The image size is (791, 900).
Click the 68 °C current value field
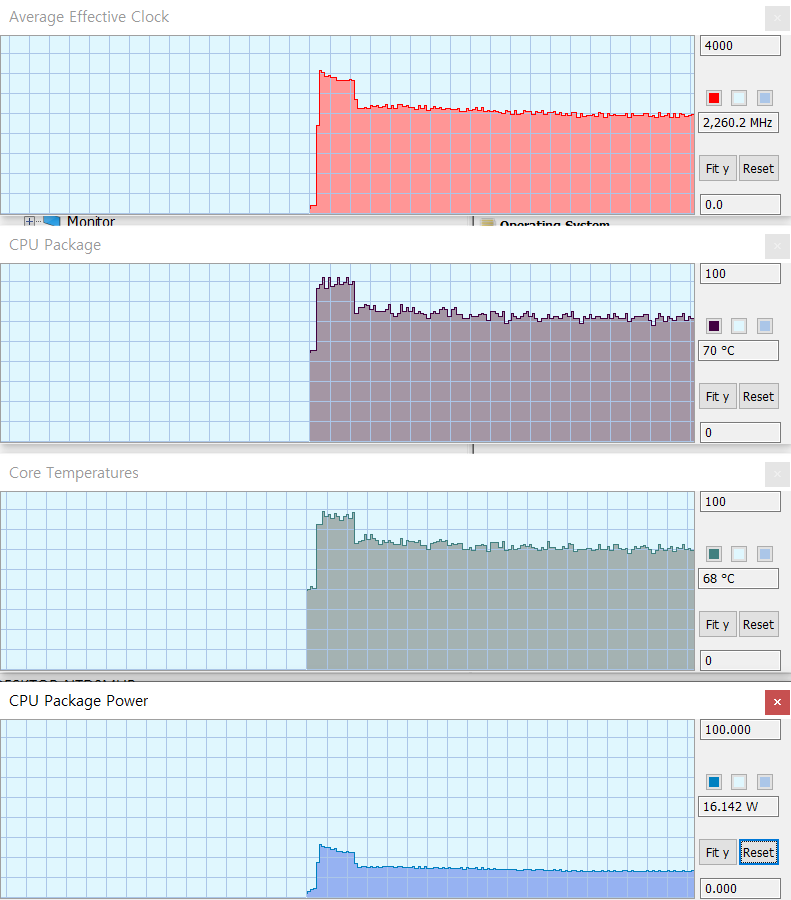[738, 579]
